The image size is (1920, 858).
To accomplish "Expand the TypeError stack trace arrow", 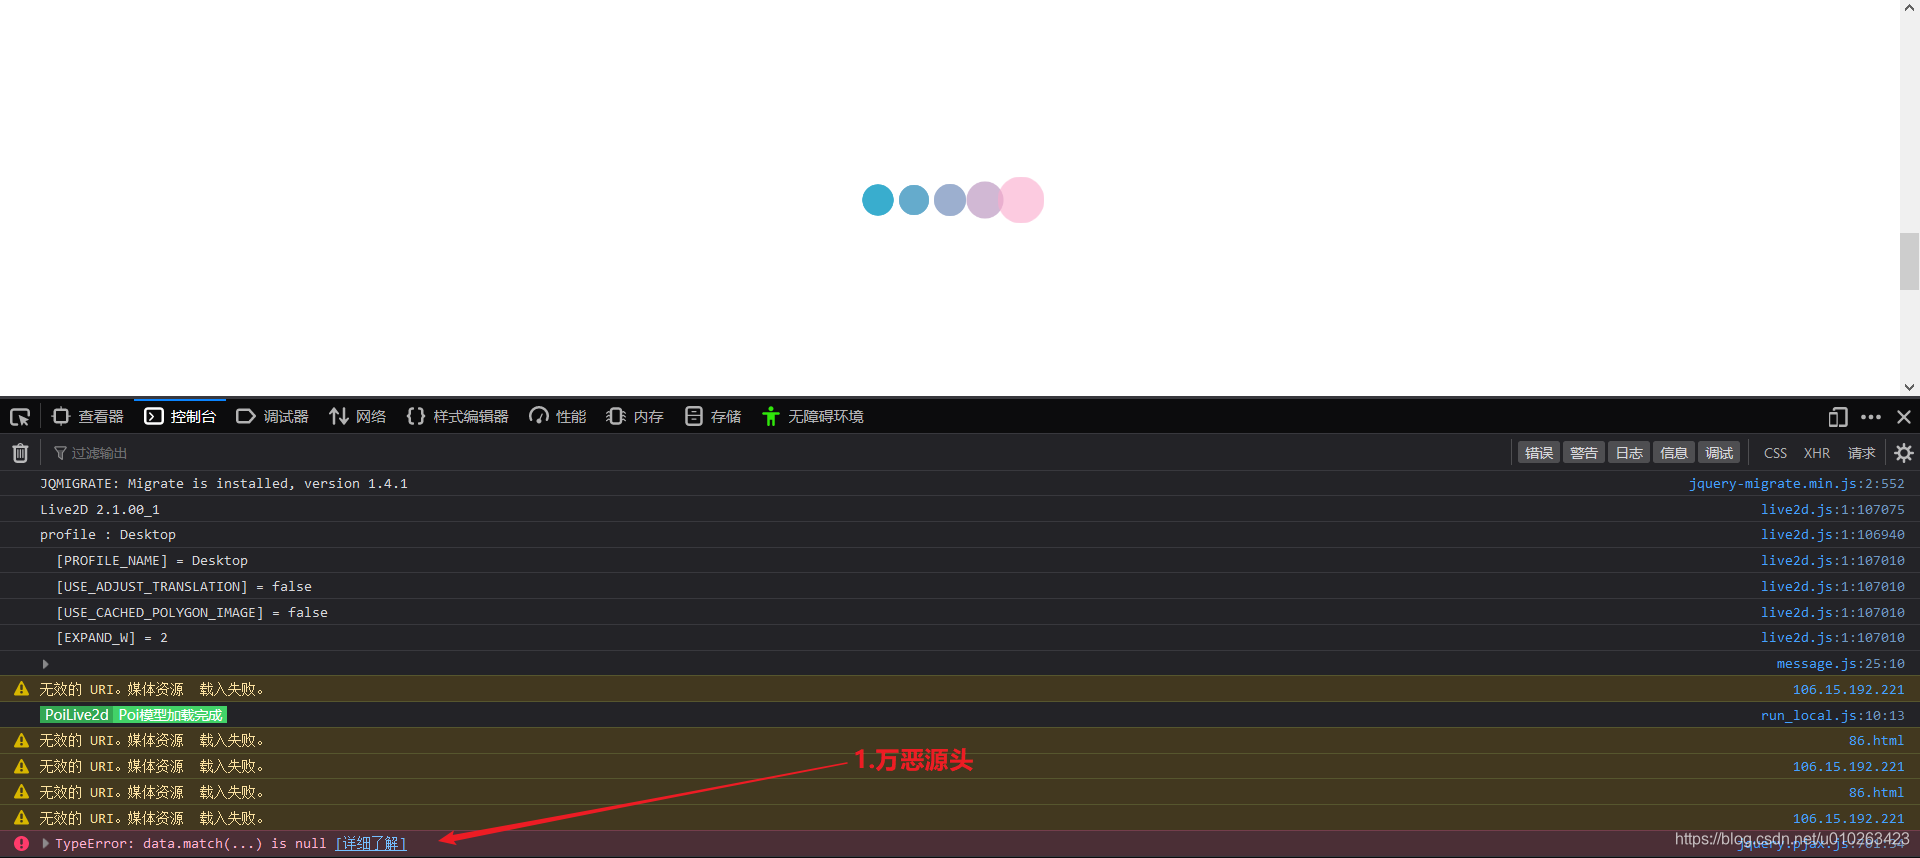I will (x=45, y=844).
